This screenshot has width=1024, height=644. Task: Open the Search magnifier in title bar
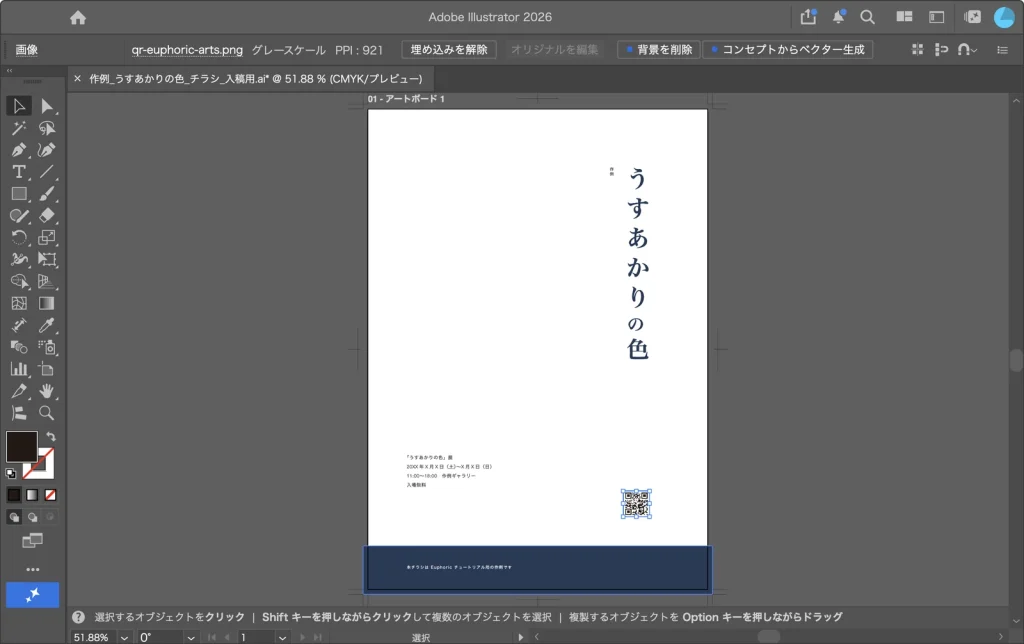[867, 17]
